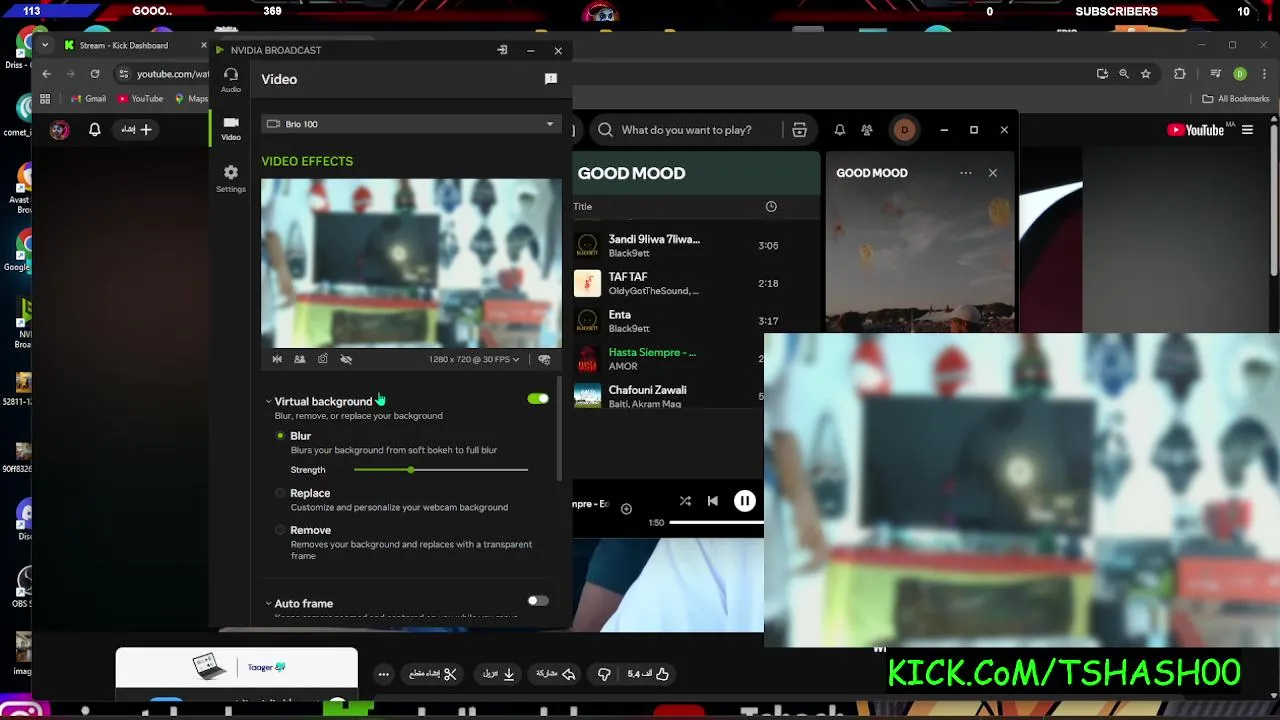
Task: Open the resolution 1280 x 720 @ 30 FPS dropdown
Action: 475,359
